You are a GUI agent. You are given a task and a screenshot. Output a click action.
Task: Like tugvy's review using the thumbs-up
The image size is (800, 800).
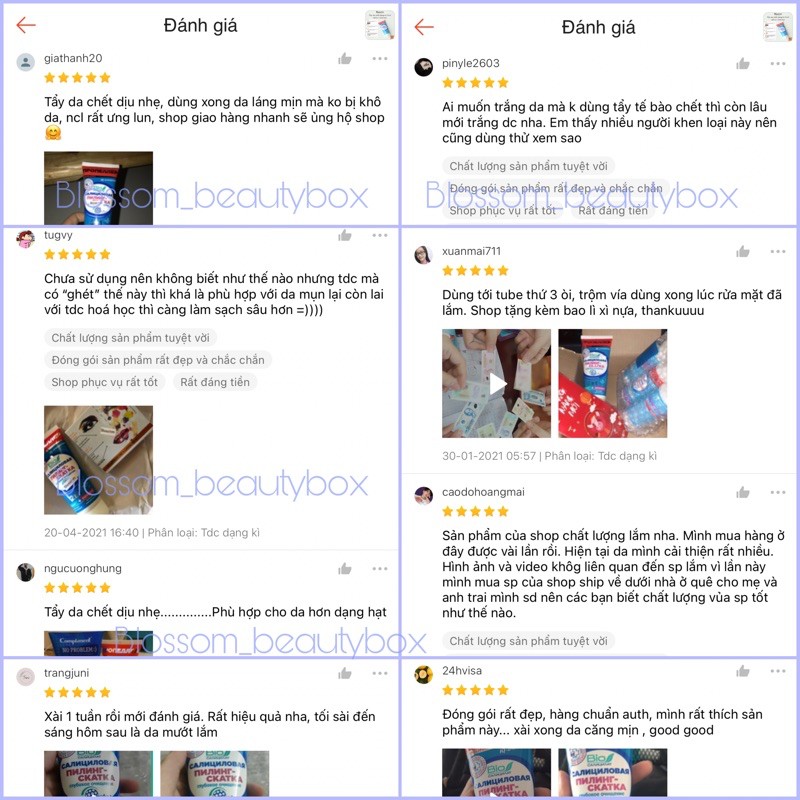tap(345, 235)
